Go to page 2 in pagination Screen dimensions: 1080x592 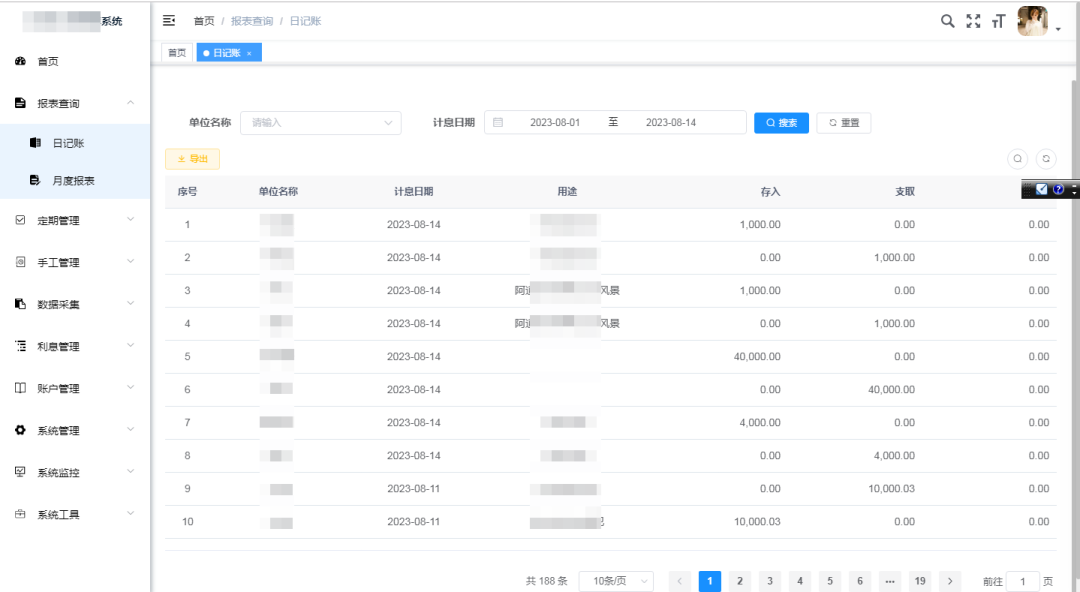(739, 581)
